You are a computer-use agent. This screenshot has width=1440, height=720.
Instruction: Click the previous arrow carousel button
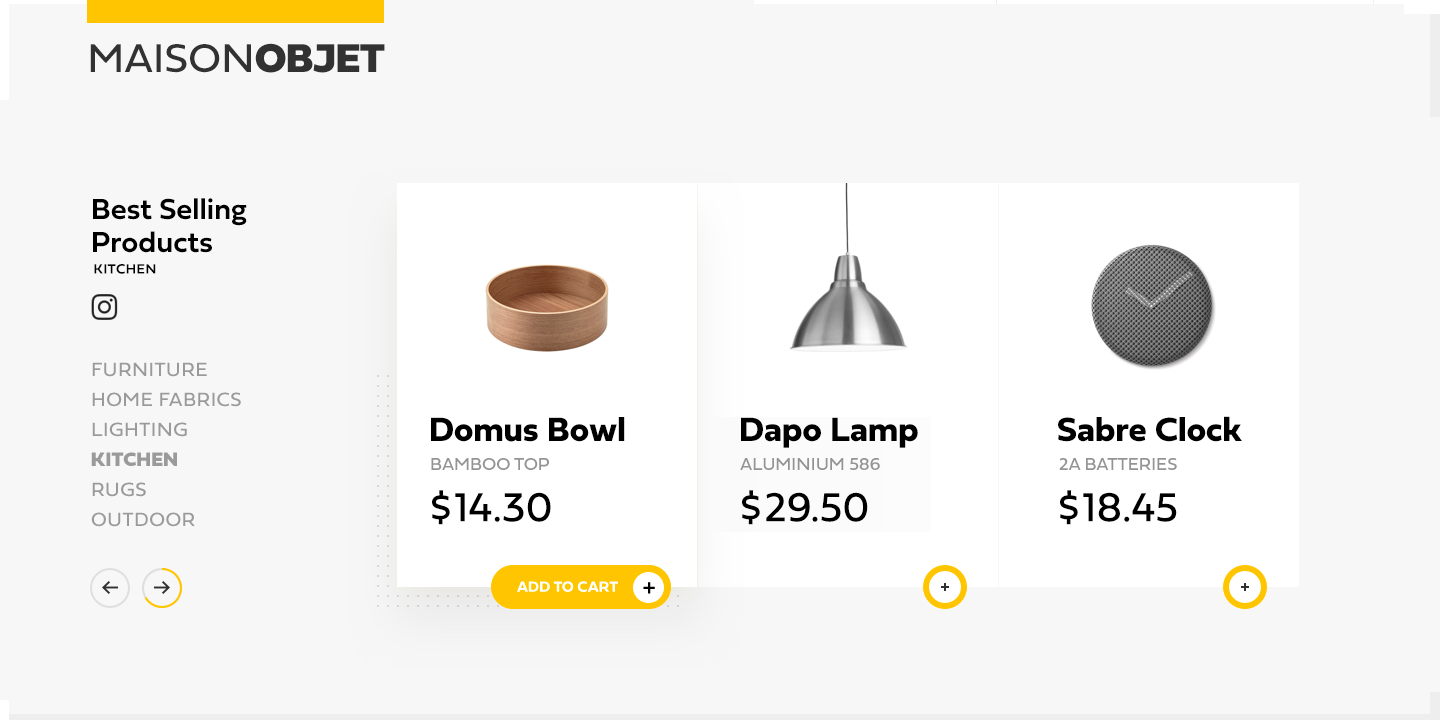tap(110, 588)
